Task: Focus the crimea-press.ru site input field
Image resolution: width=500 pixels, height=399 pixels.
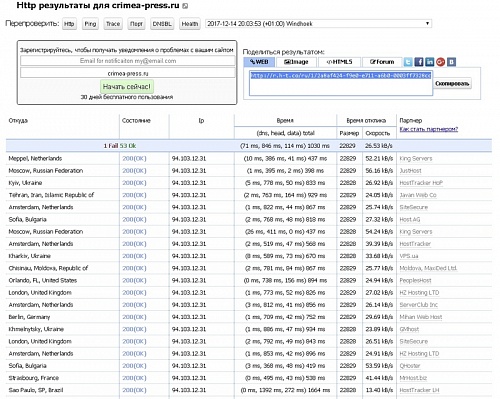Action: (x=128, y=73)
